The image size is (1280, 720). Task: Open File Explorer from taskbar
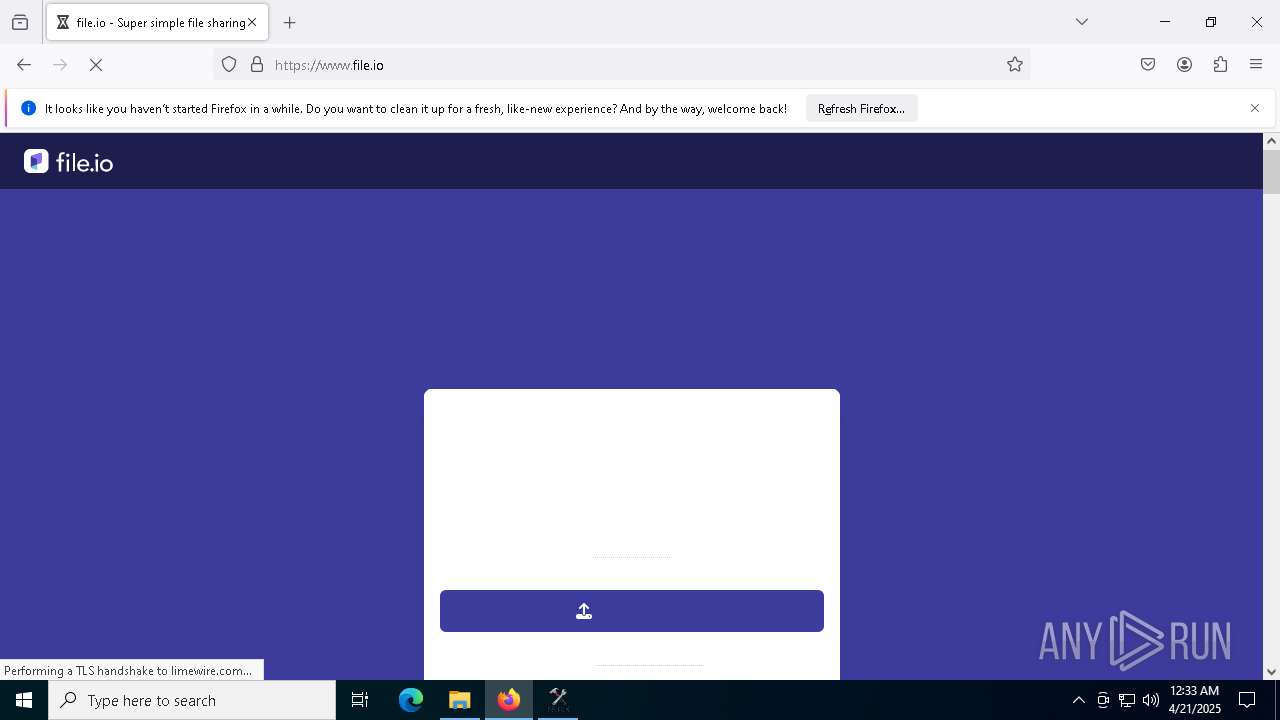point(460,700)
